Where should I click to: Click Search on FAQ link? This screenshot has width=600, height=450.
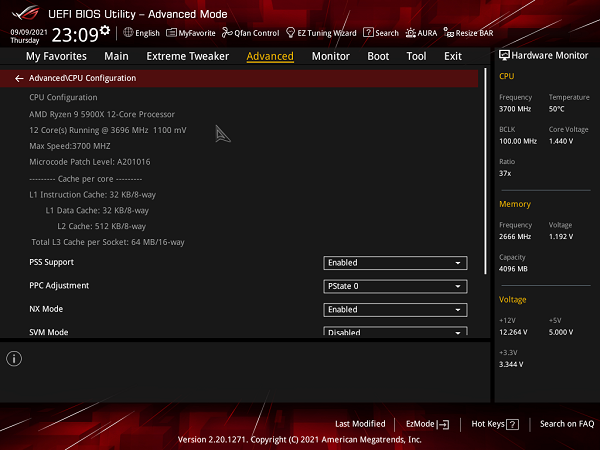567,424
